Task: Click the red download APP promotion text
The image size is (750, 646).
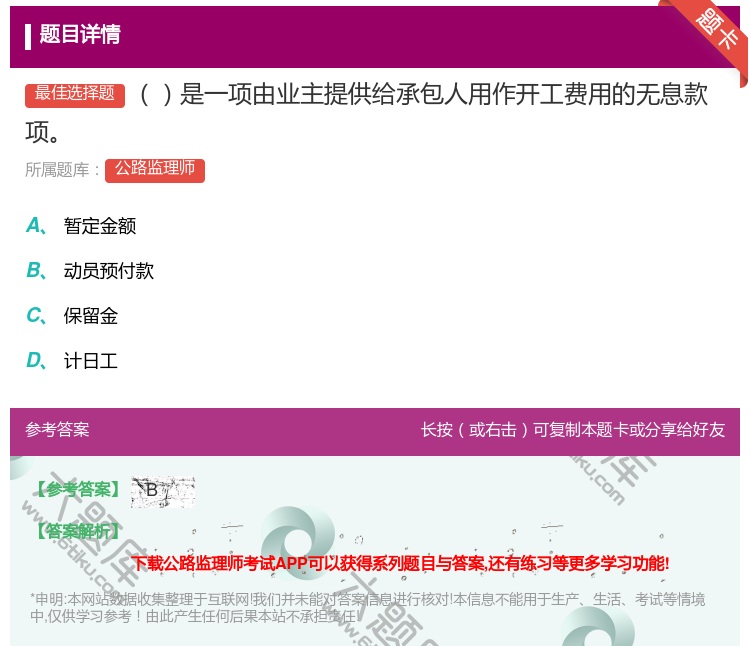Action: tap(400, 563)
